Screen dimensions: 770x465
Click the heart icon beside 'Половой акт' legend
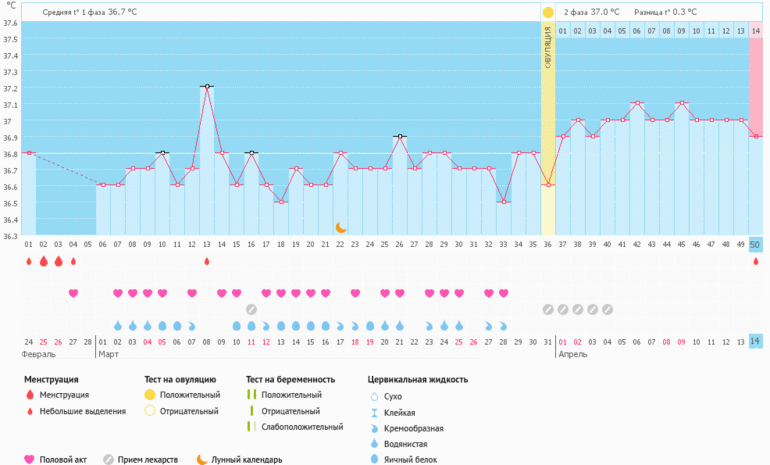coord(29,459)
